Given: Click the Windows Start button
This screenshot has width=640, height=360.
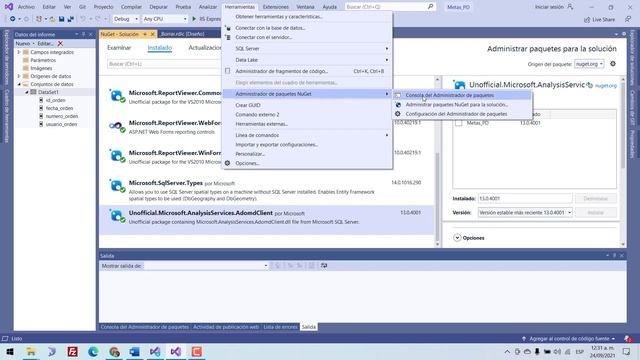Looking at the screenshot, I should coord(10,351).
